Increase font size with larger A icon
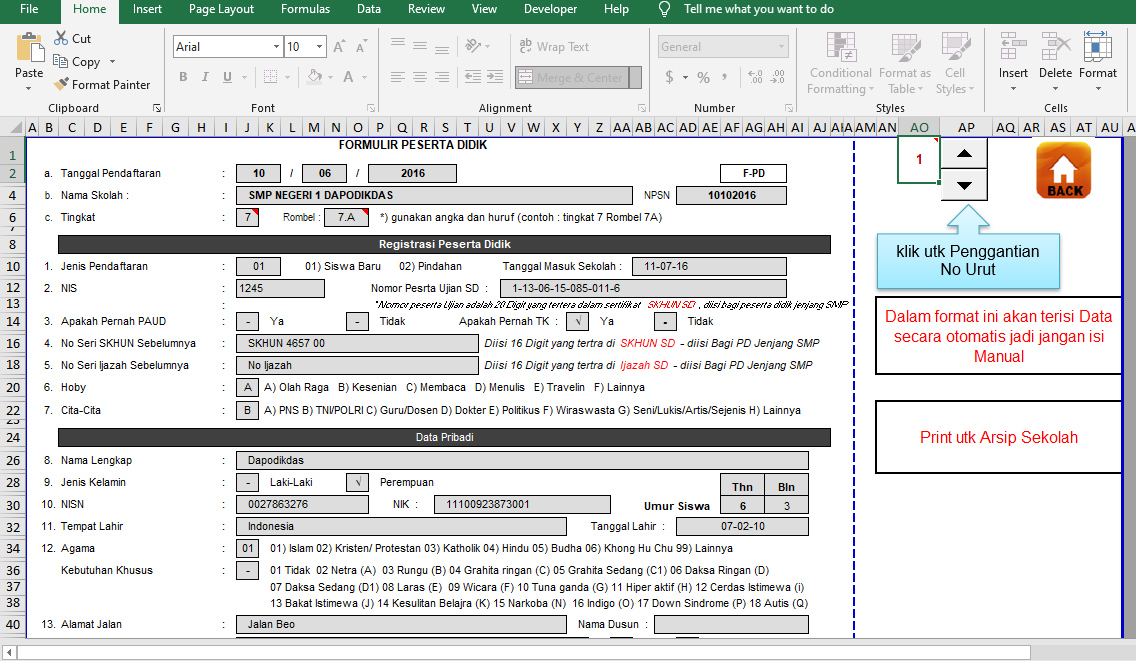This screenshot has height=661, width=1136. (338, 47)
